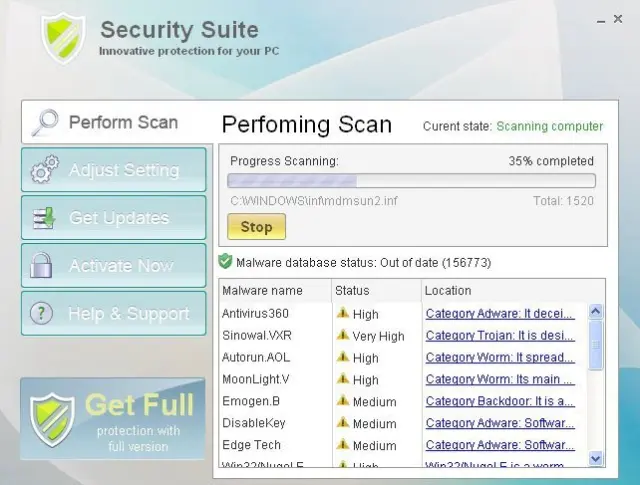Image resolution: width=640 pixels, height=485 pixels.
Task: Click the scroll down arrow of malware list
Action: 596,458
